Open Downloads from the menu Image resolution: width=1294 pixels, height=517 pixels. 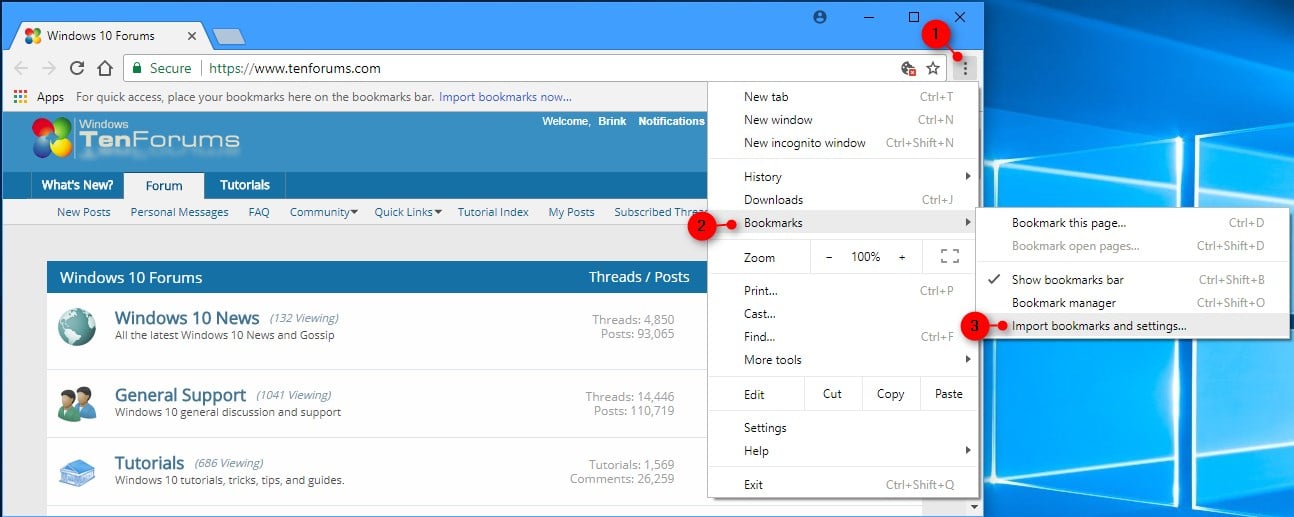coord(843,200)
